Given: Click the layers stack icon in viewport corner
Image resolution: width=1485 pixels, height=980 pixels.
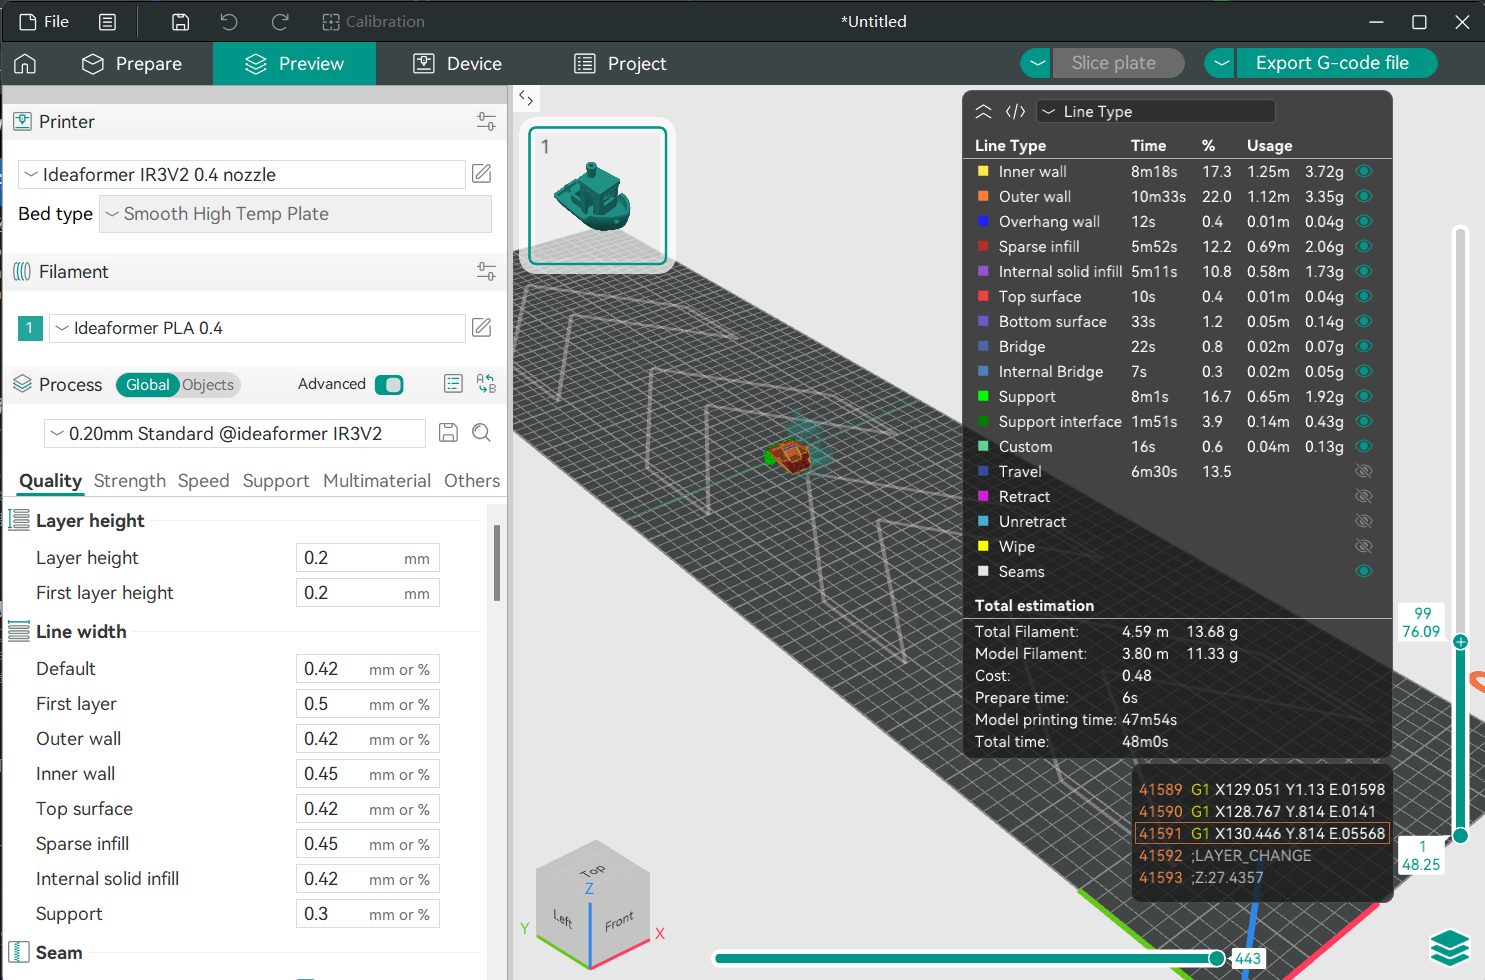Looking at the screenshot, I should click(x=1449, y=947).
